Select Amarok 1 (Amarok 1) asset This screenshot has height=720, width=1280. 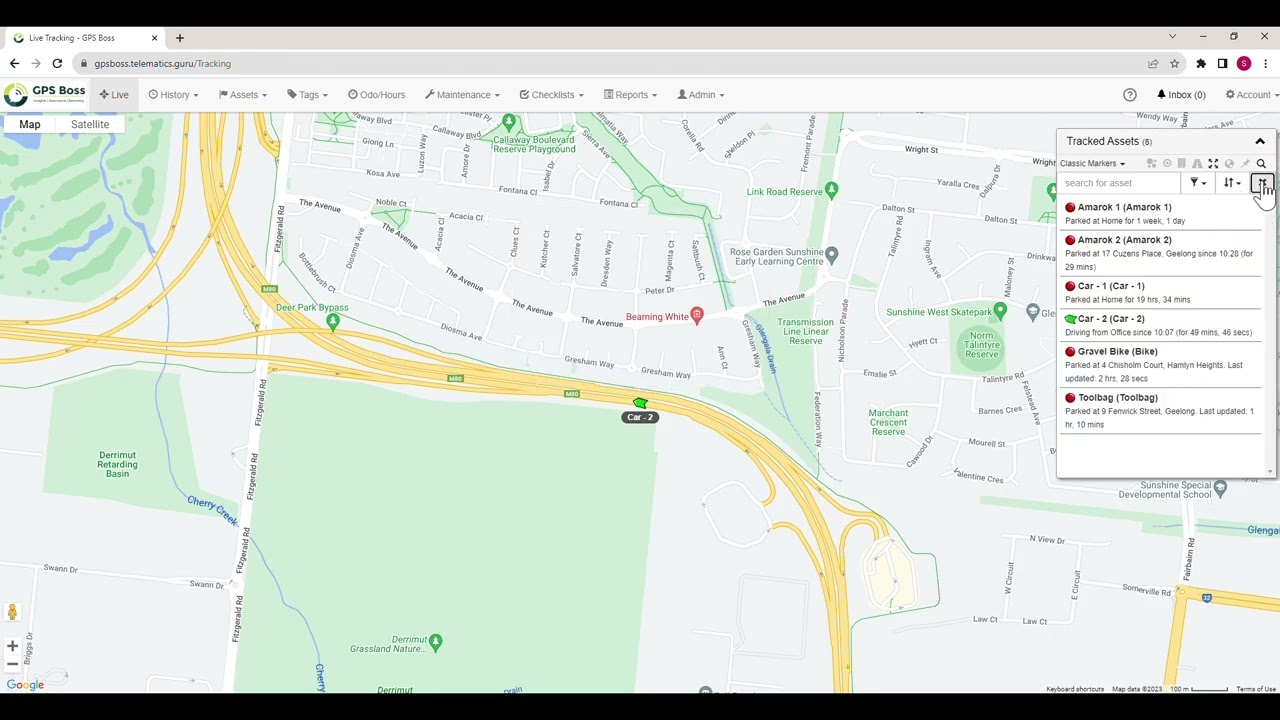(1160, 214)
